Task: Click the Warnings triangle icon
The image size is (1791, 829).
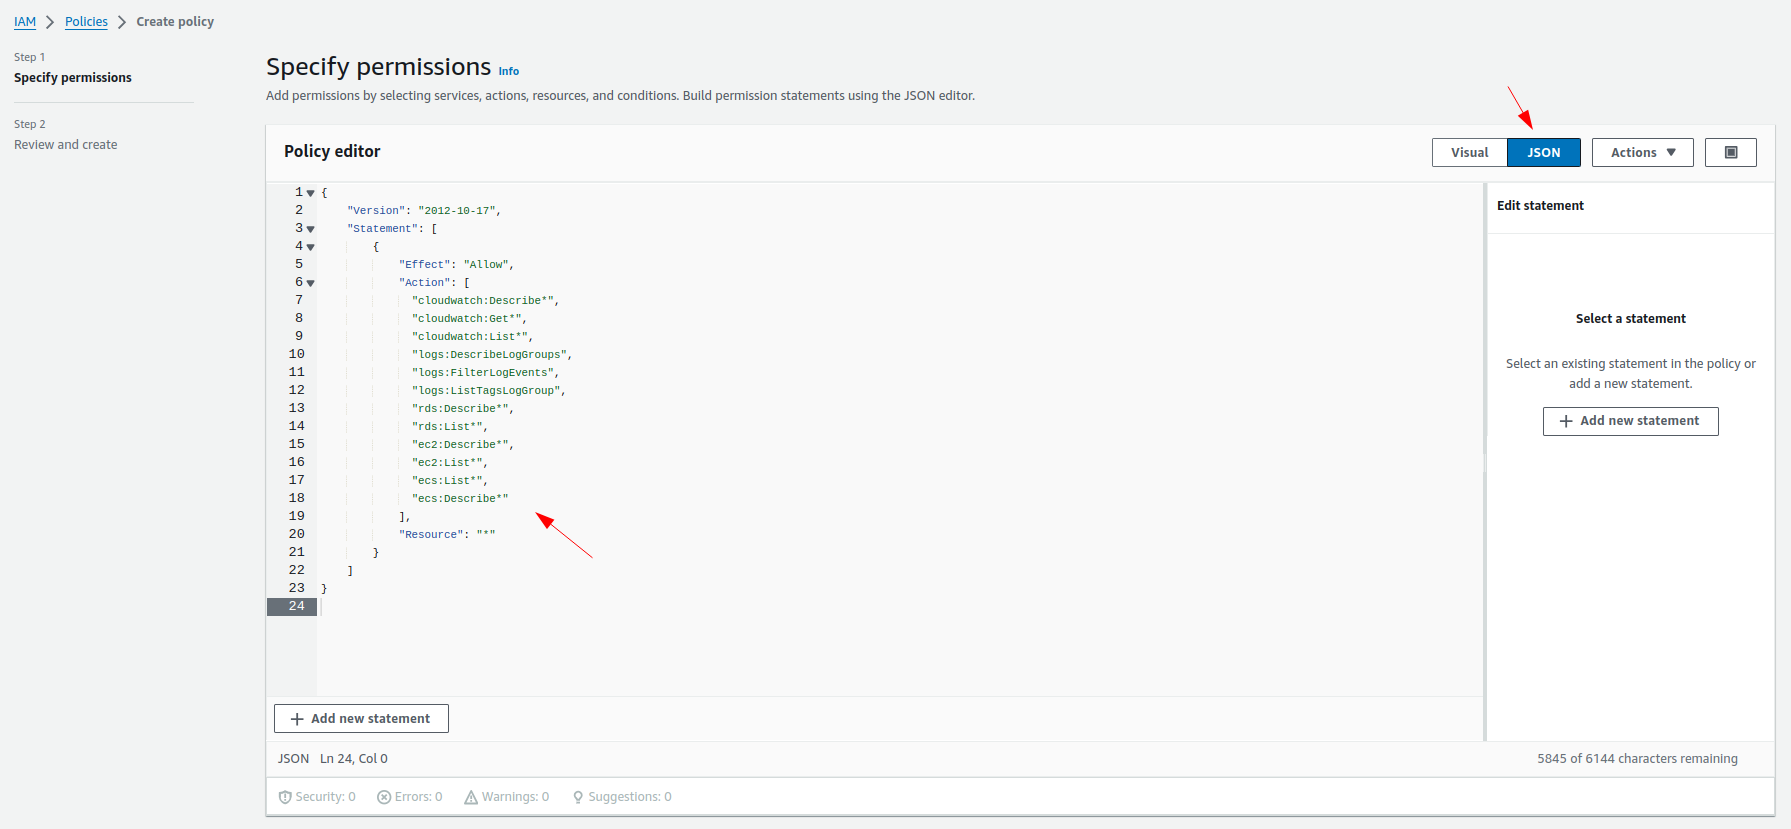Action: 471,797
